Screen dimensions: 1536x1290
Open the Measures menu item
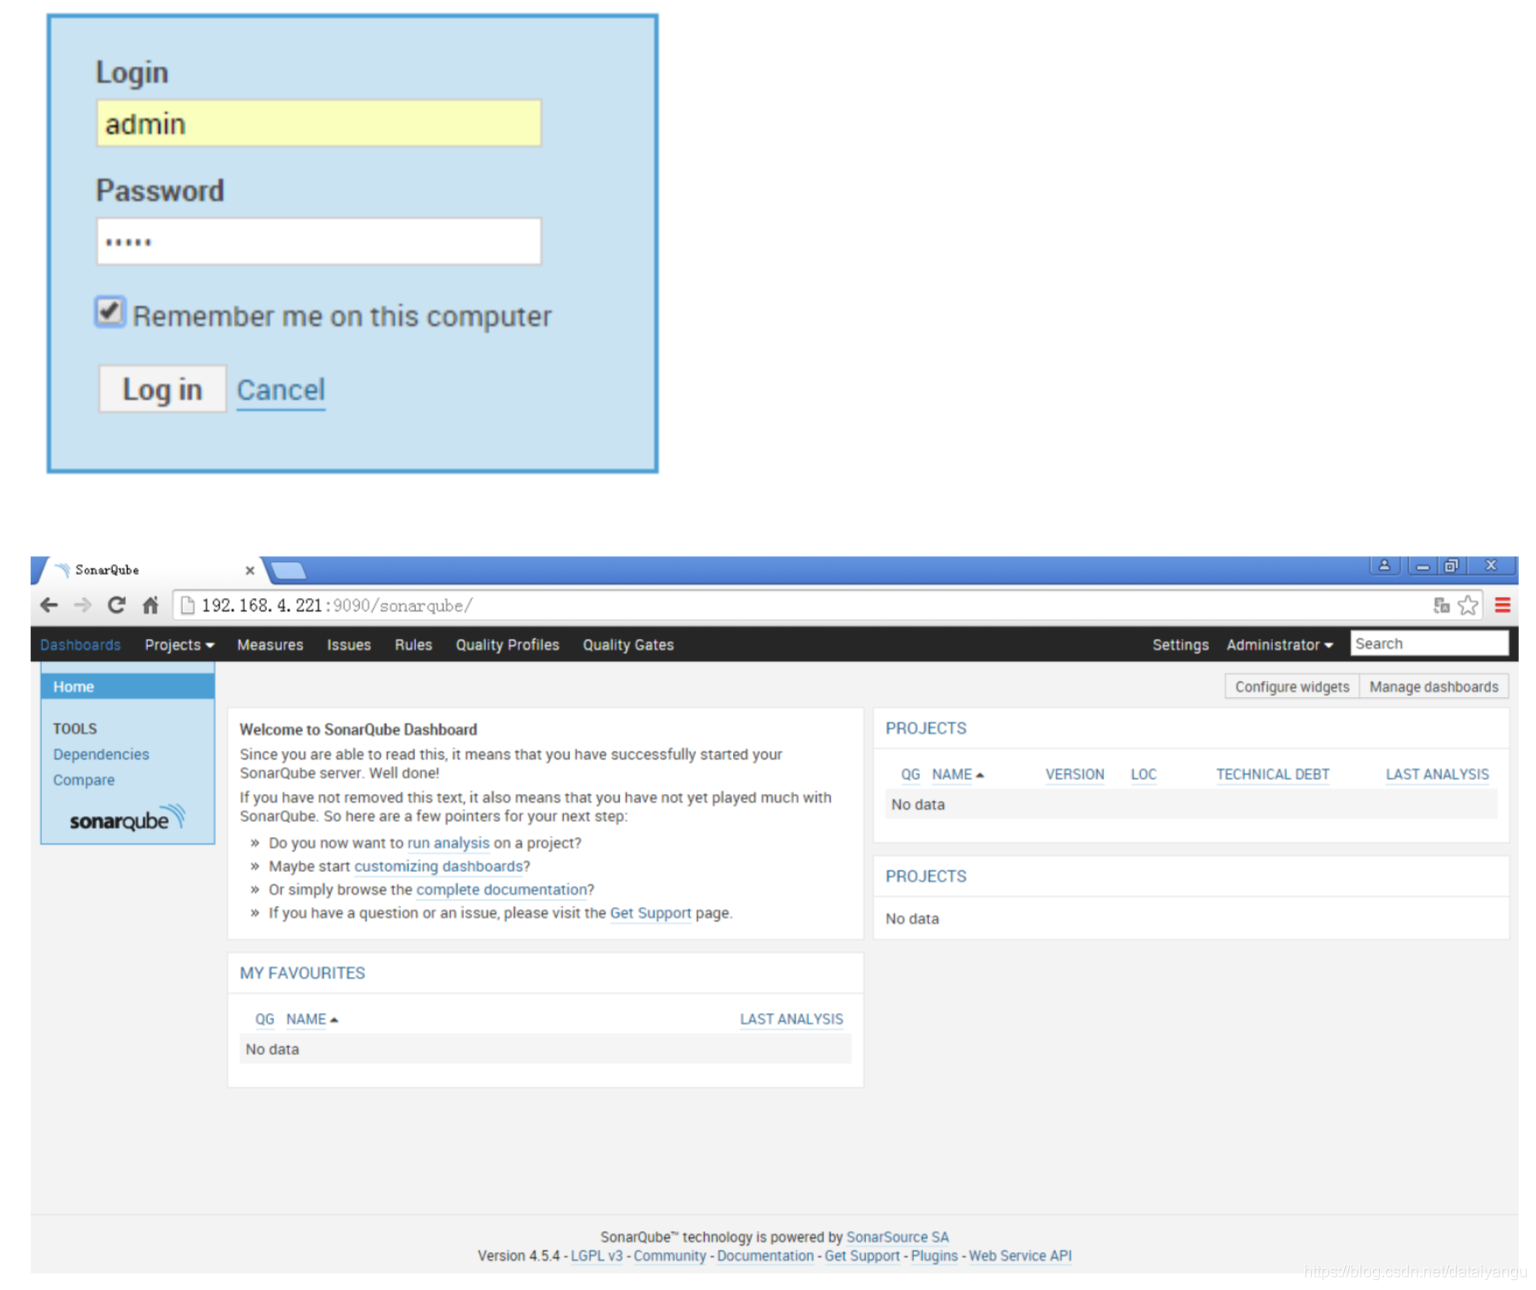[x=270, y=645]
